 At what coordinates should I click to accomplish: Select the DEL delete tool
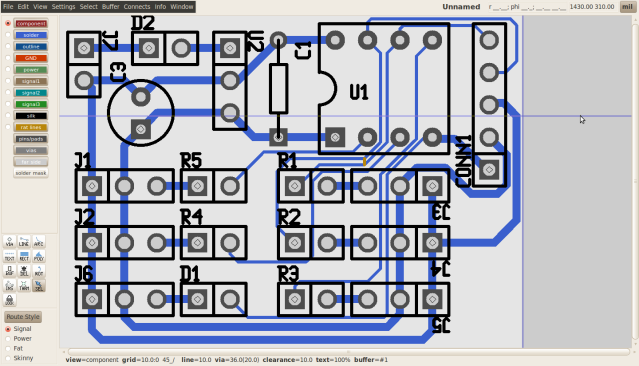(x=24, y=271)
